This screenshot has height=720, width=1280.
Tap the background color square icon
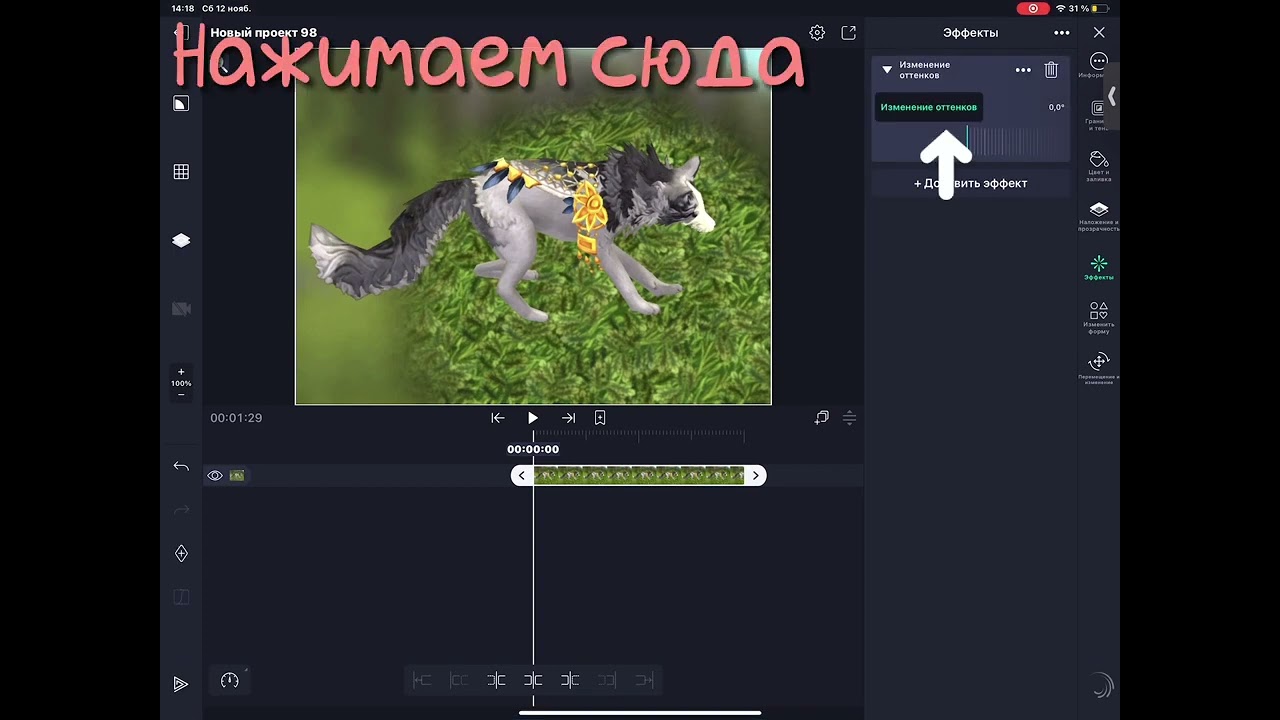tap(181, 103)
